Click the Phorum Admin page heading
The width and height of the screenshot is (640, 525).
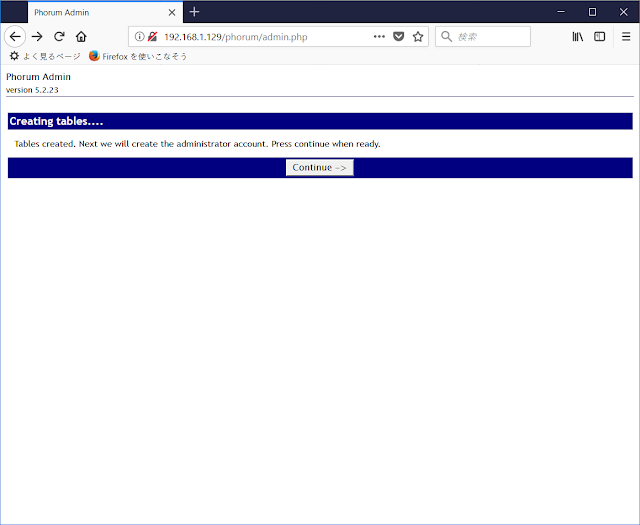[38, 77]
